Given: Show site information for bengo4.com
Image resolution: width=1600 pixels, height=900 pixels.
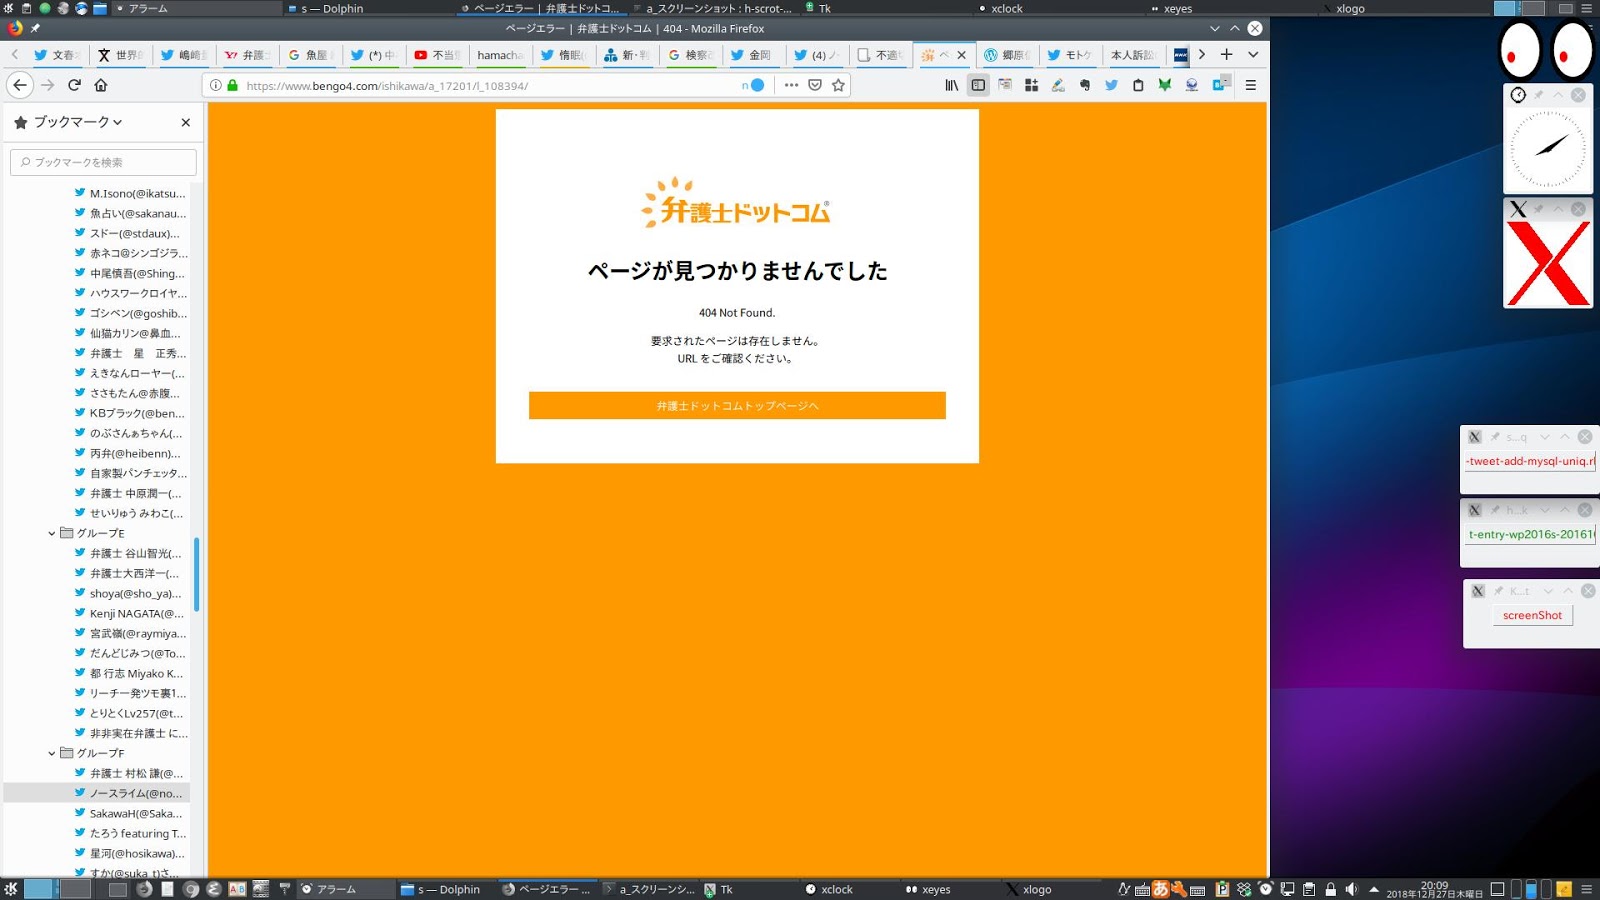Looking at the screenshot, I should pos(215,85).
